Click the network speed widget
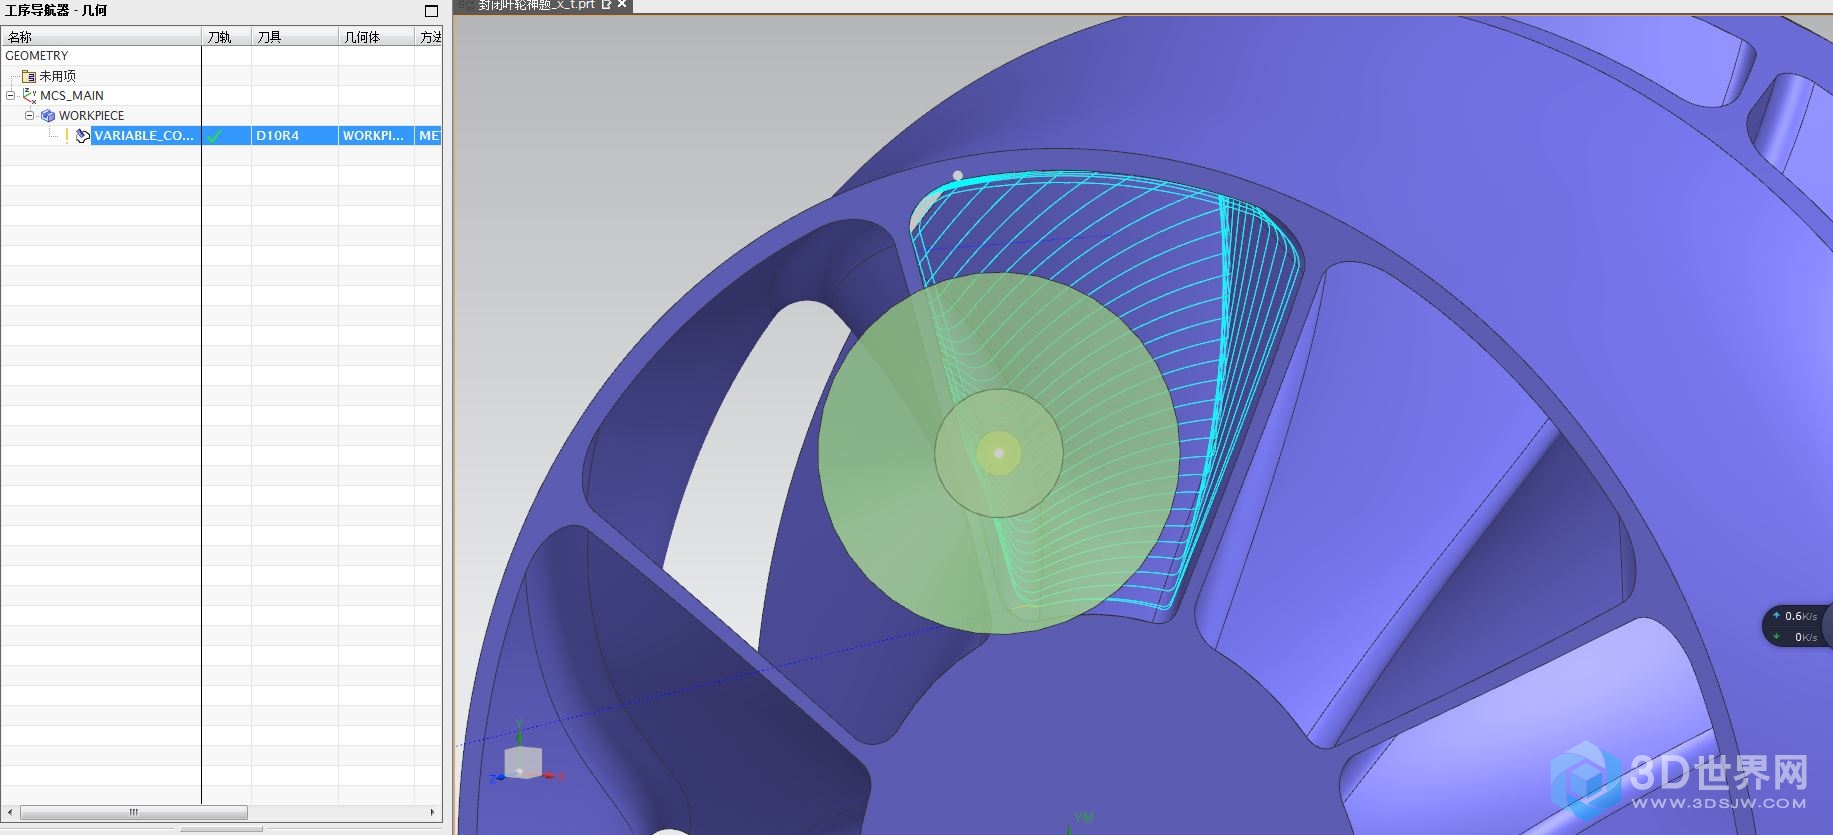This screenshot has width=1833, height=835. coord(1797,626)
